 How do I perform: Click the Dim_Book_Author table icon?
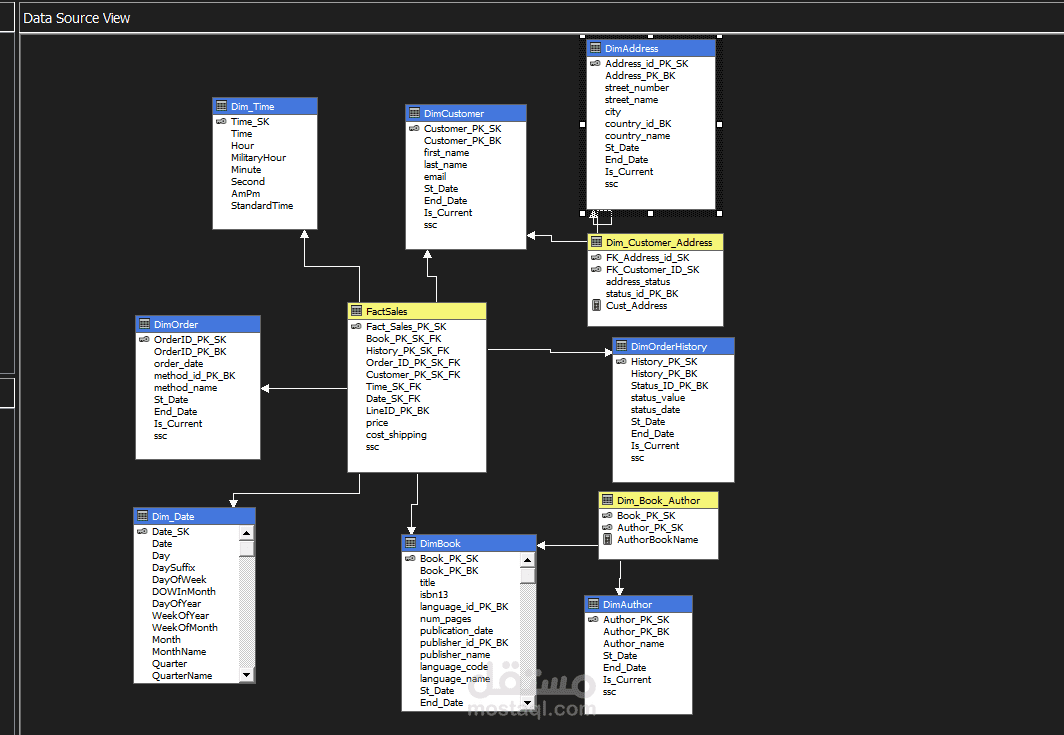pos(607,500)
